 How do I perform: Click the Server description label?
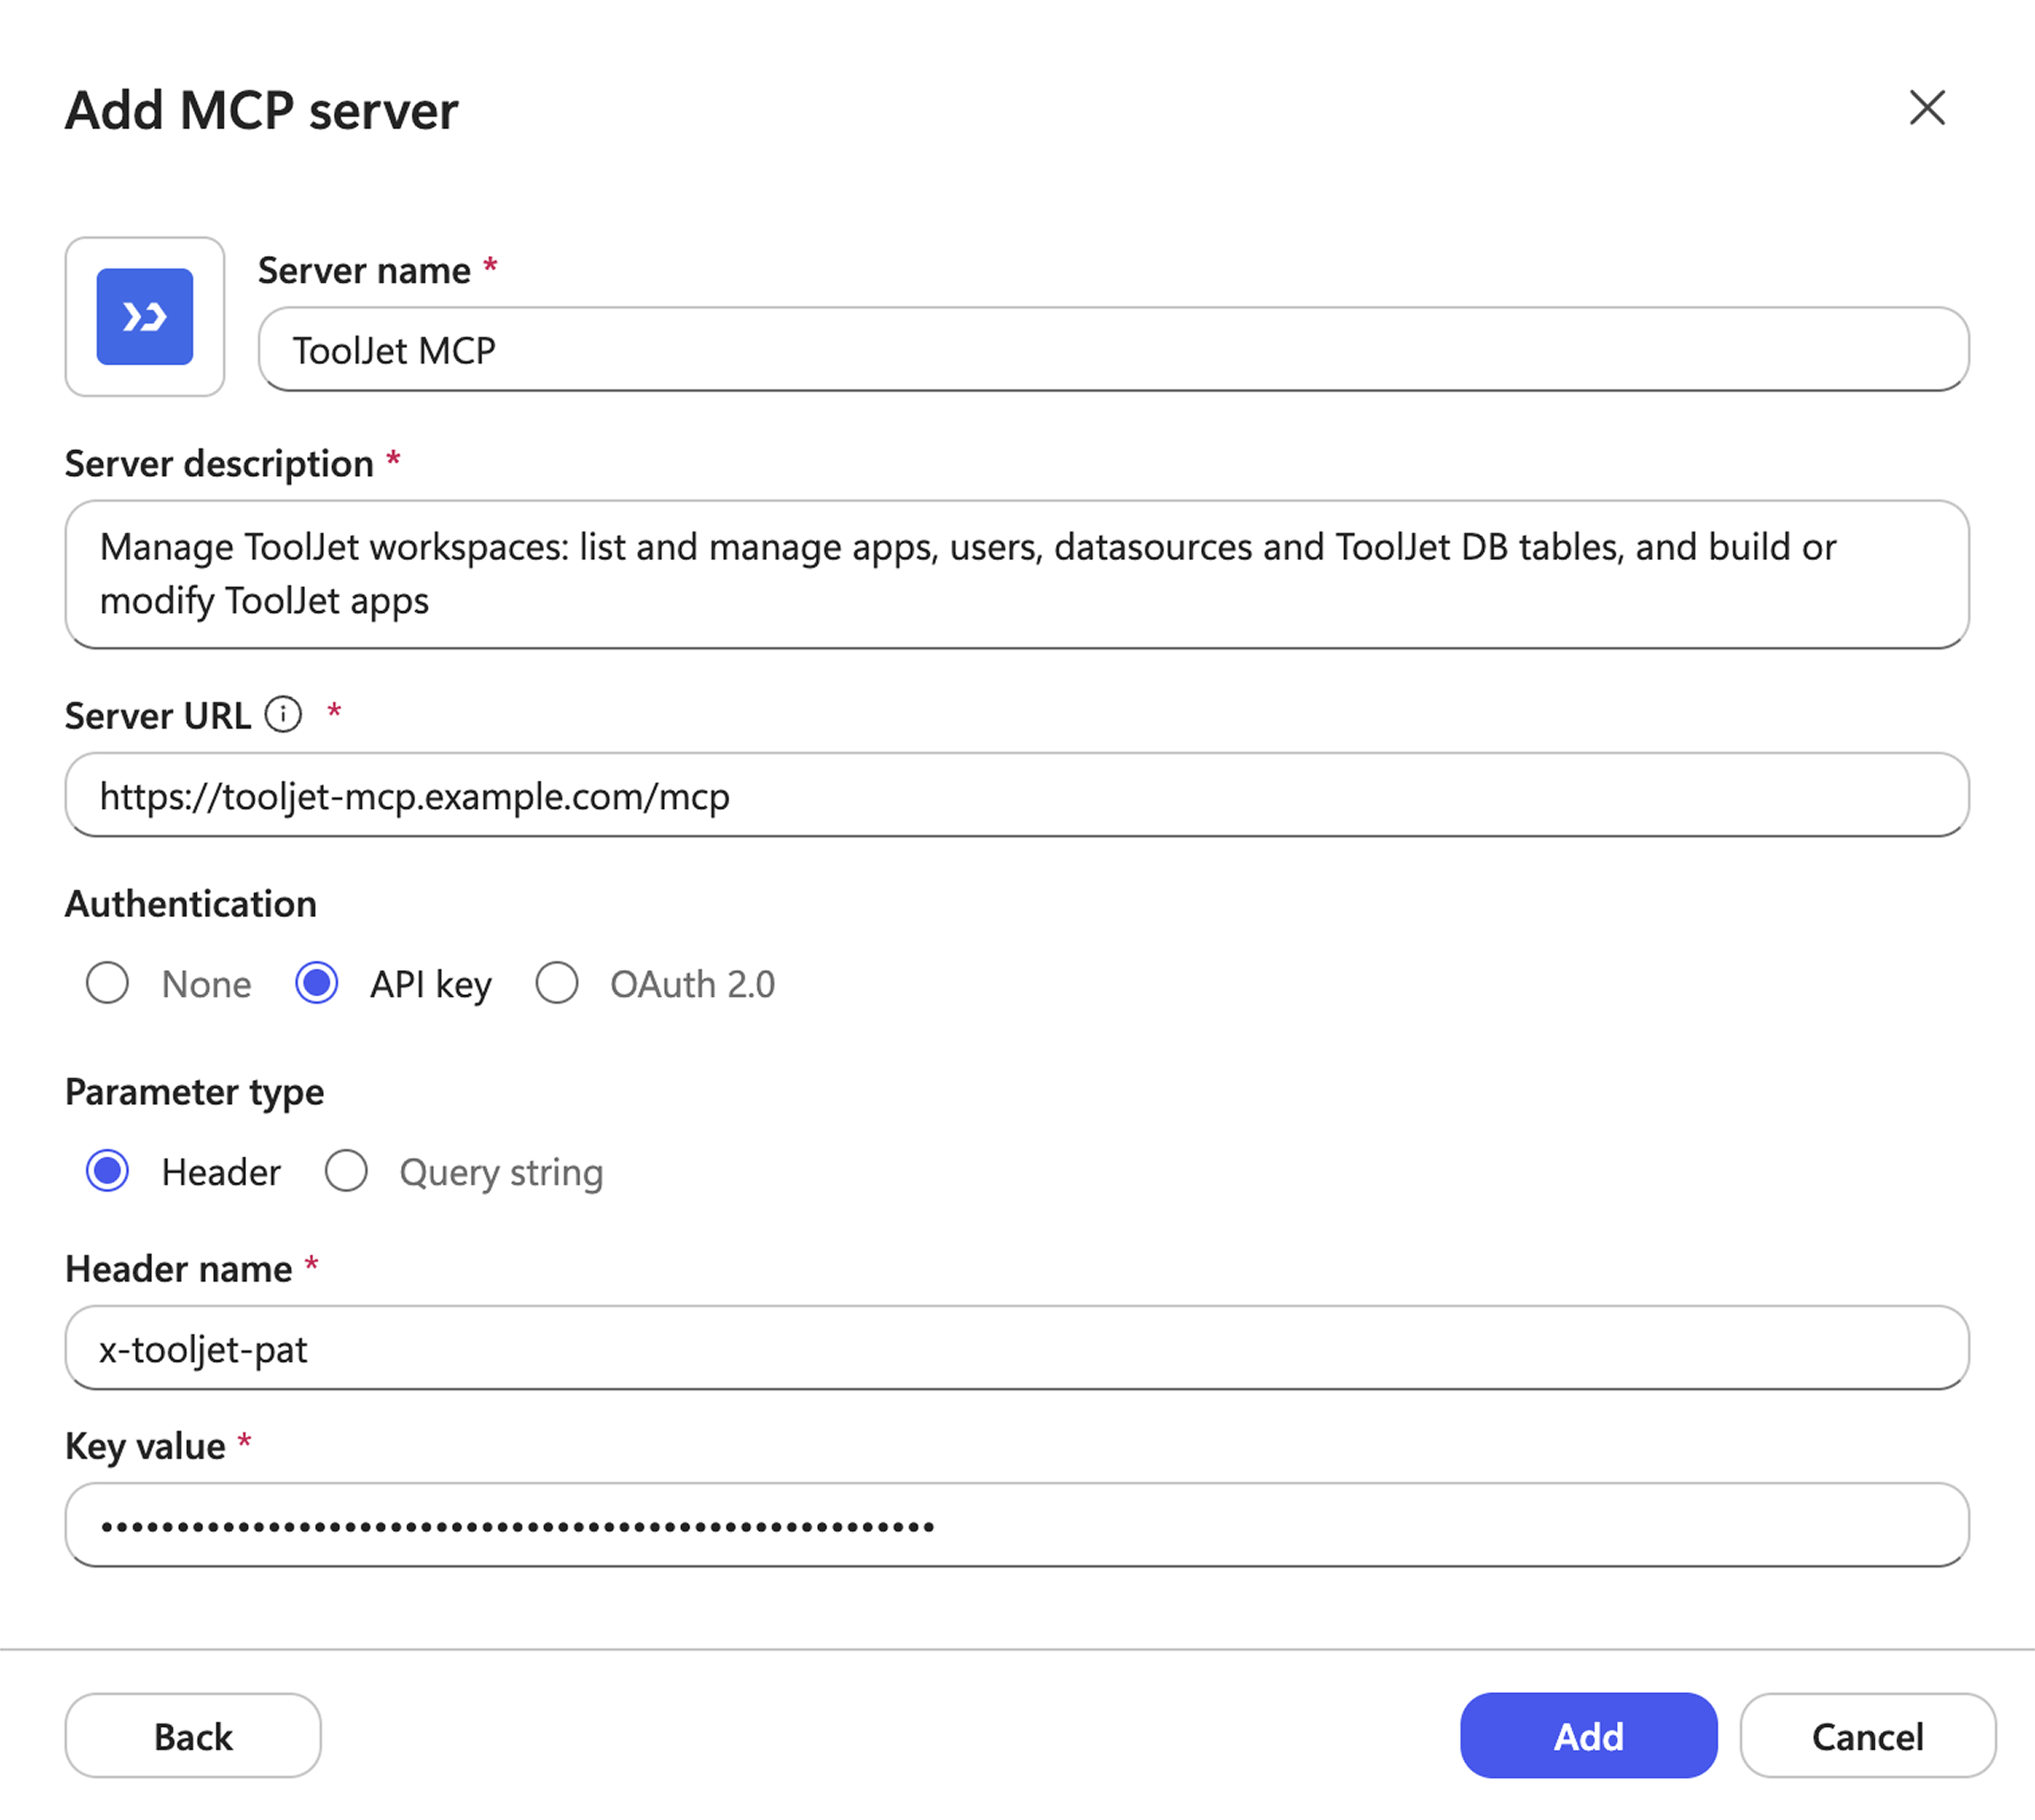(x=219, y=465)
